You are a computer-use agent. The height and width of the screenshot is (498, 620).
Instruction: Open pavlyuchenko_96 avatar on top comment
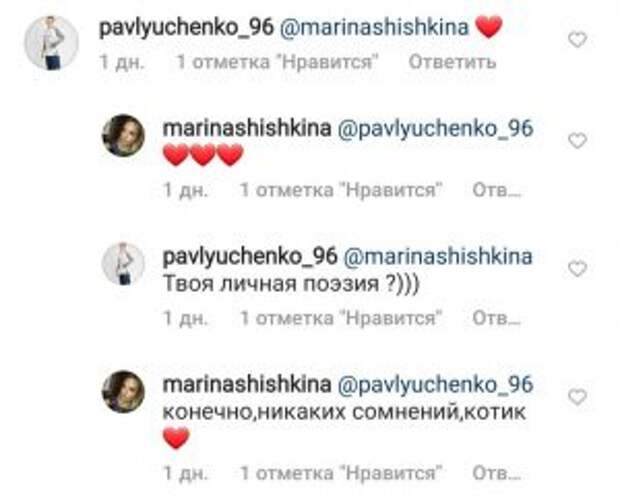[51, 43]
